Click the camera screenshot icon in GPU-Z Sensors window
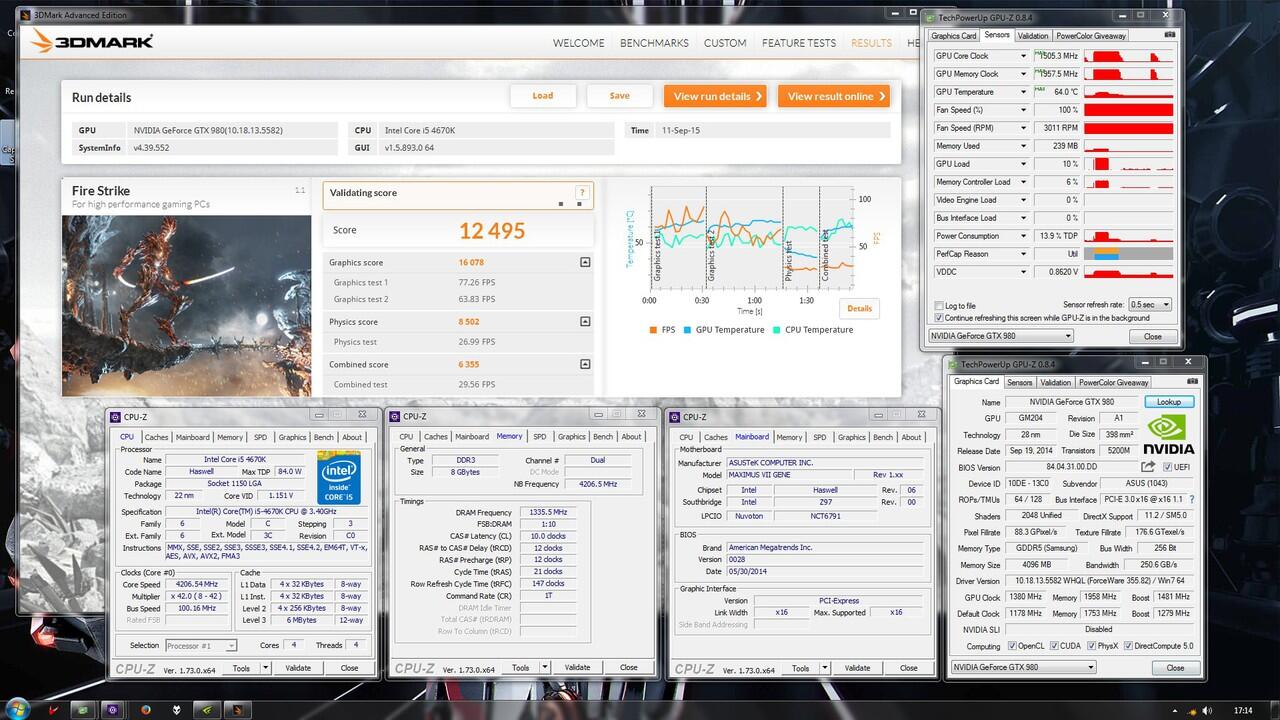Viewport: 1280px width, 720px height. tap(1170, 35)
